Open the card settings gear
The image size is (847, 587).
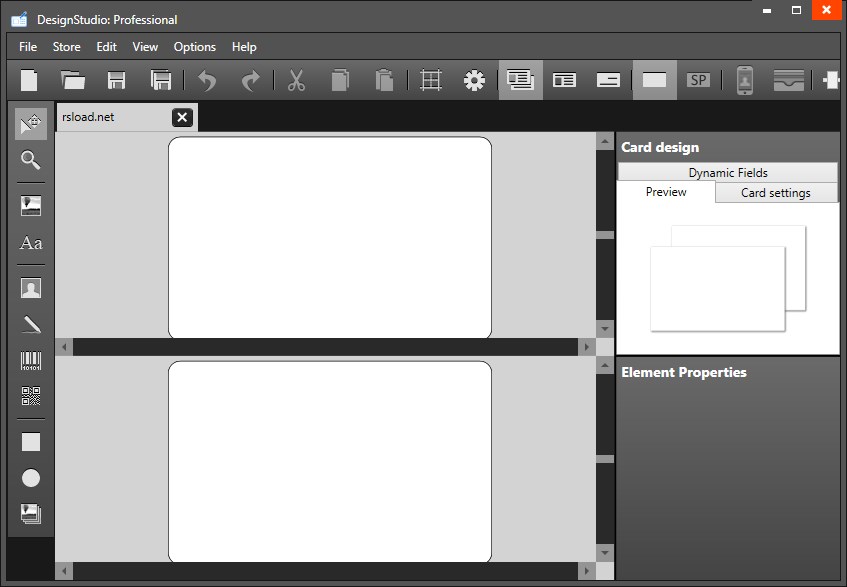pyautogui.click(x=475, y=80)
